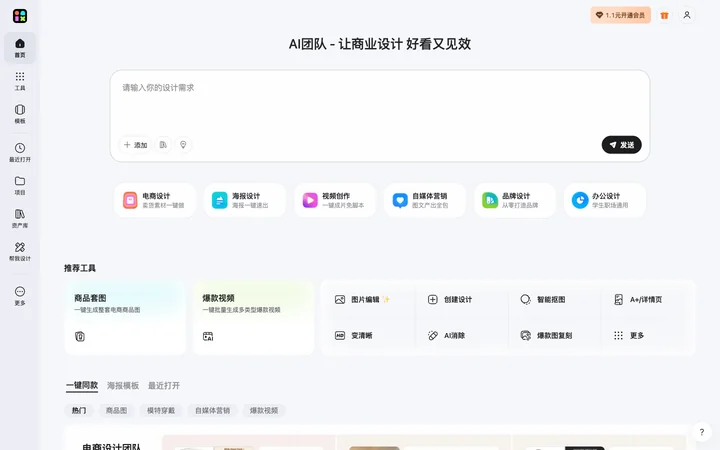Select the 视频创作 category card

334,200
